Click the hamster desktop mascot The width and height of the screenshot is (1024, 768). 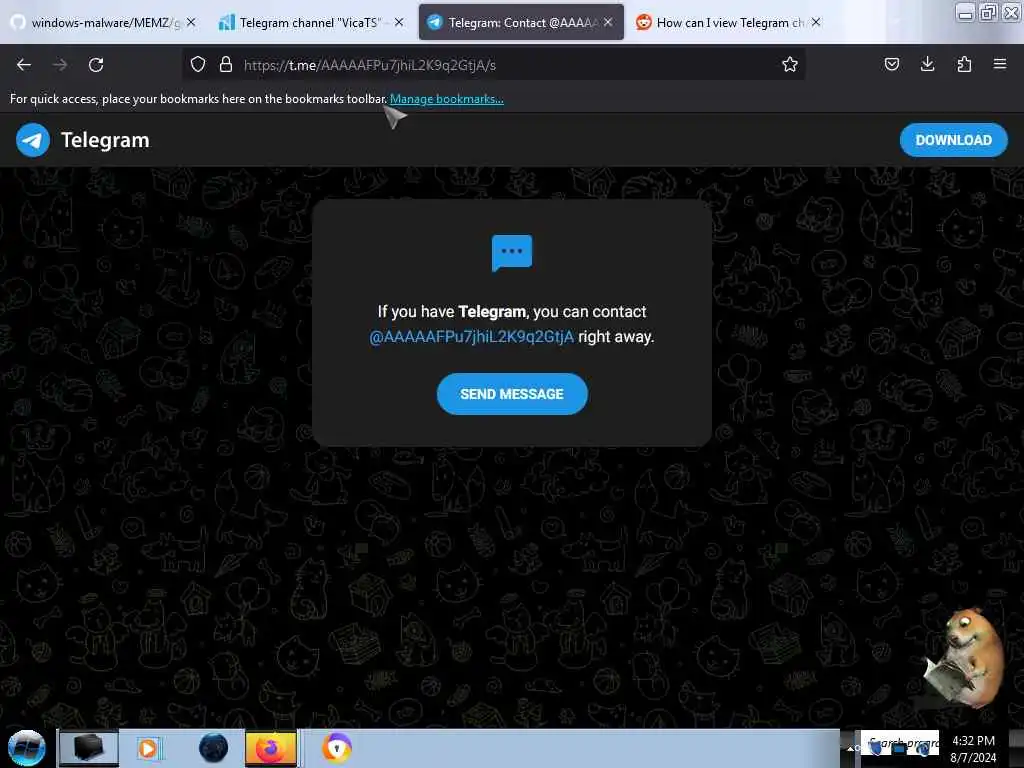pos(964,658)
